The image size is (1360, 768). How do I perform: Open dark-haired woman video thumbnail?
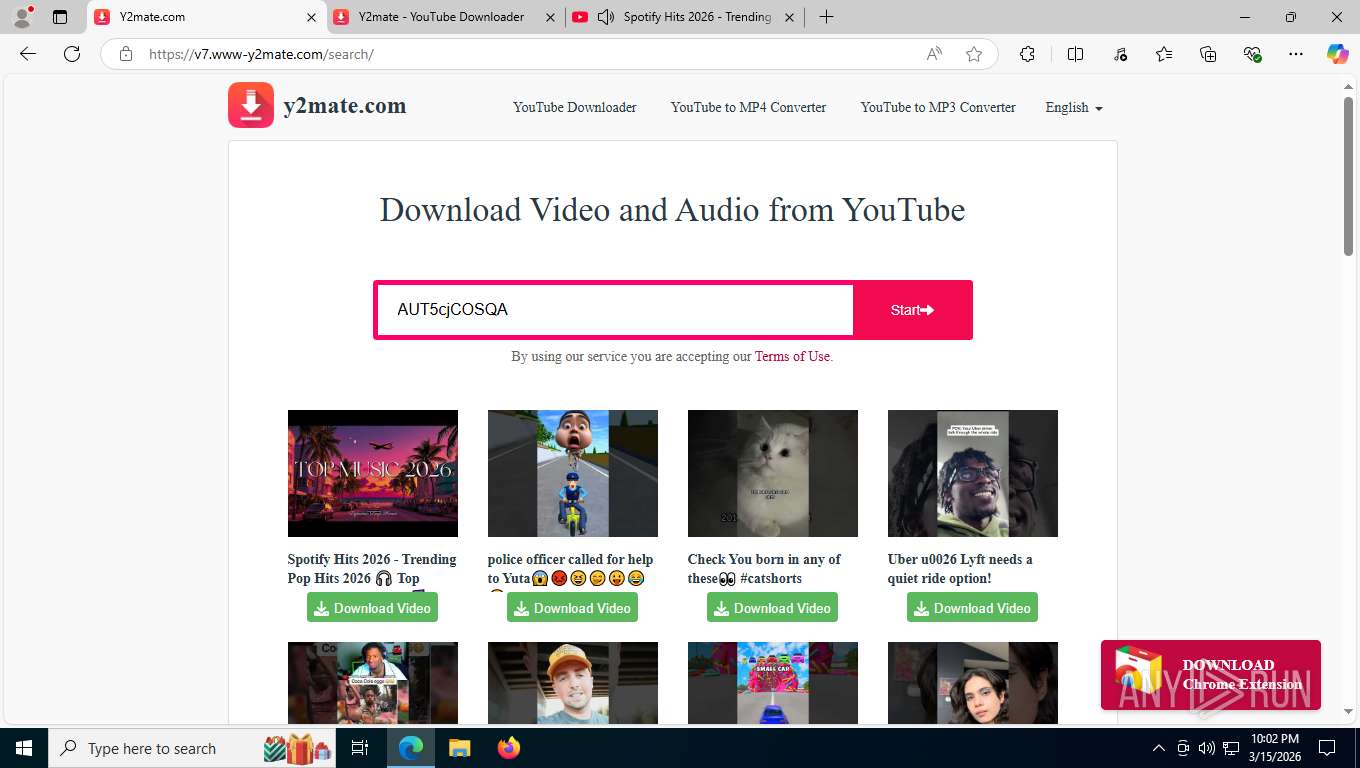pos(973,683)
